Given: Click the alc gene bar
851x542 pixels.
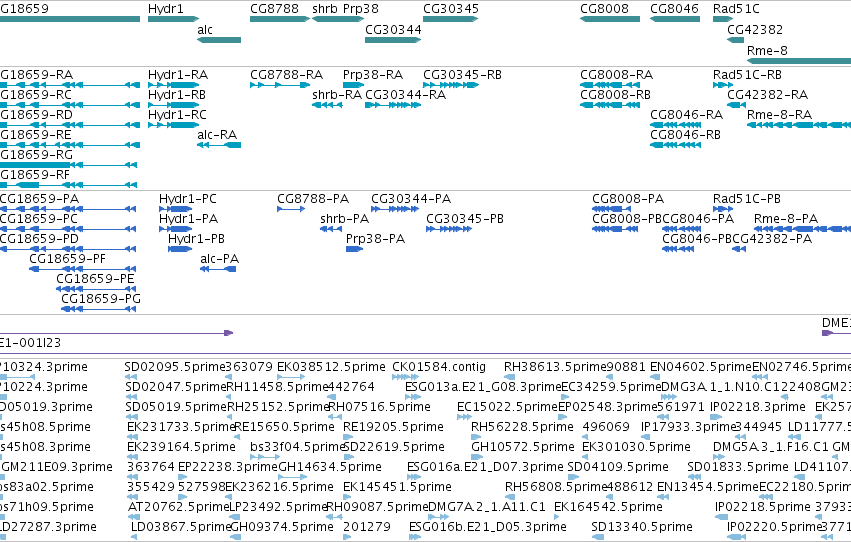Looking at the screenshot, I should point(219,40).
